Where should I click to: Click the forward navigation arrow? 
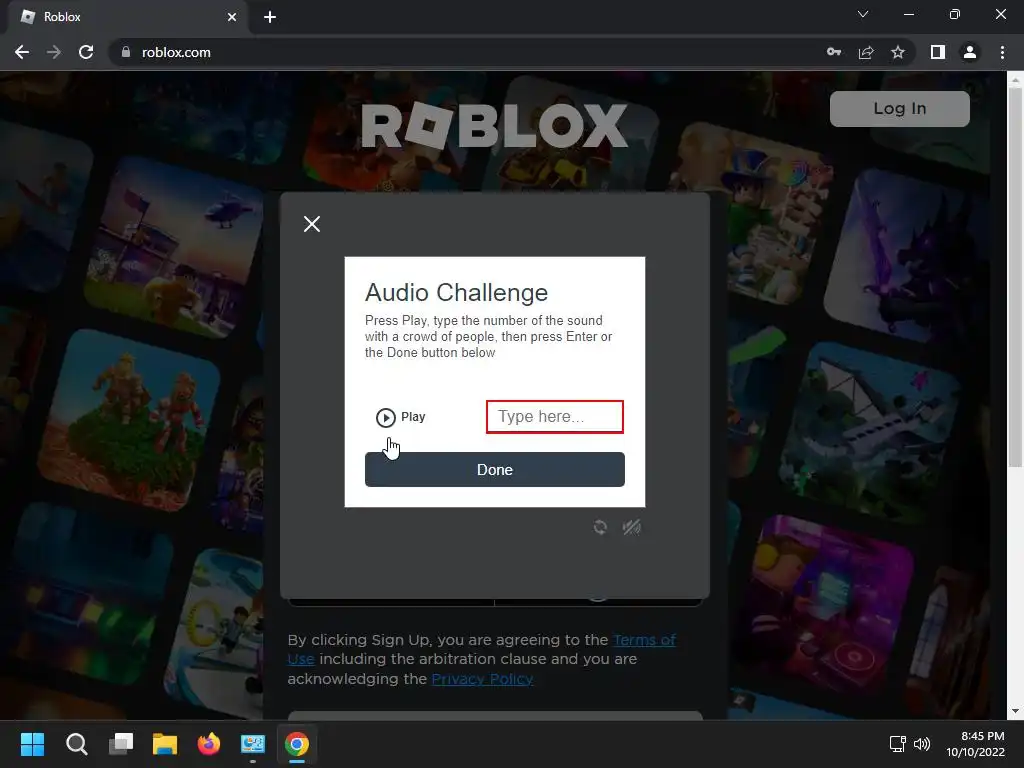[54, 52]
